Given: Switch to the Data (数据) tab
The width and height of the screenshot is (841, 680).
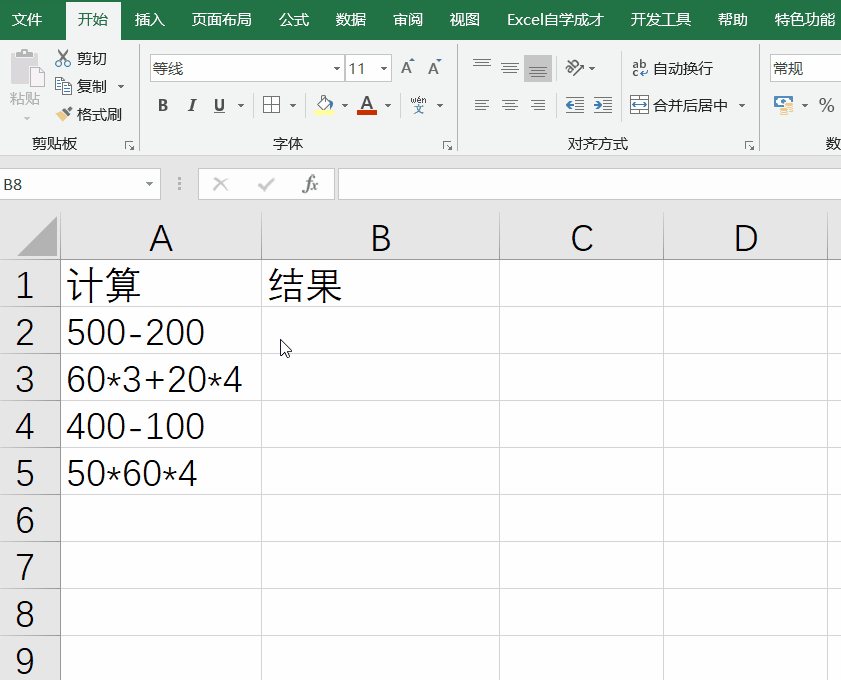Looking at the screenshot, I should [351, 20].
